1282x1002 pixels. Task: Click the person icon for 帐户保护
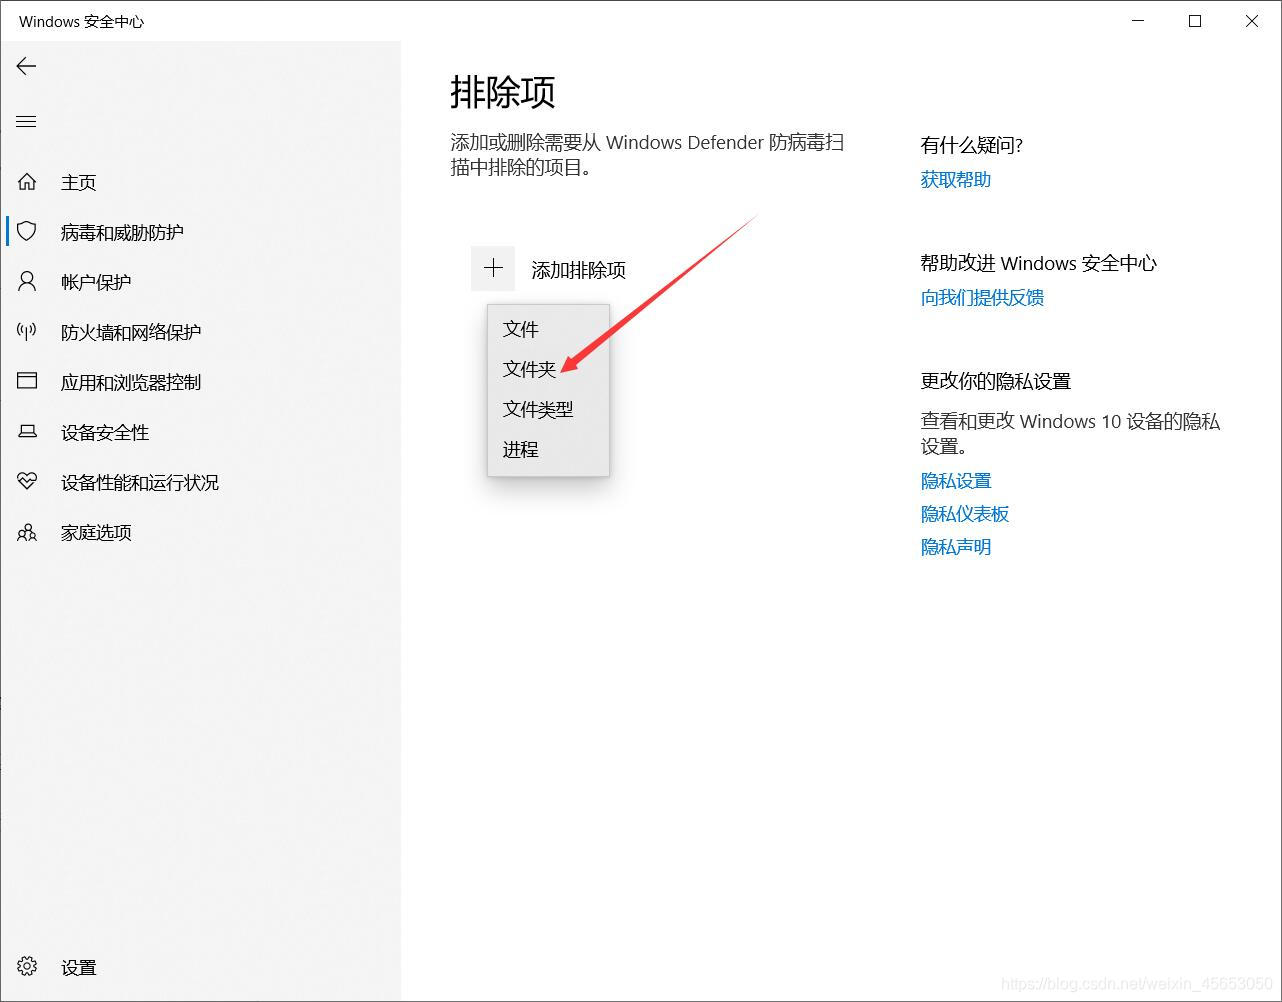tap(27, 281)
